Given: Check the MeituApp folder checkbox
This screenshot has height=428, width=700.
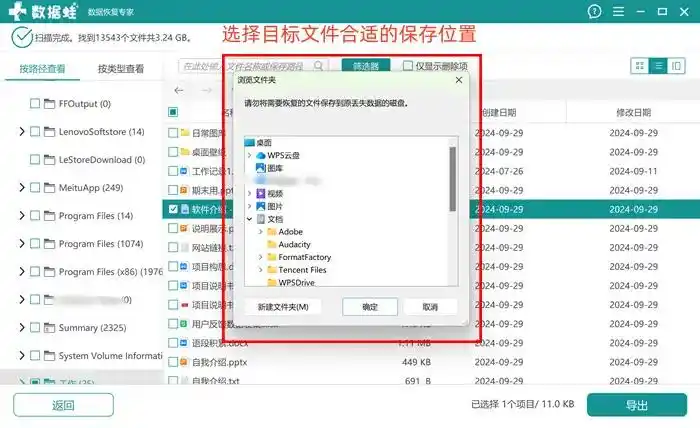Looking at the screenshot, I should (35, 187).
